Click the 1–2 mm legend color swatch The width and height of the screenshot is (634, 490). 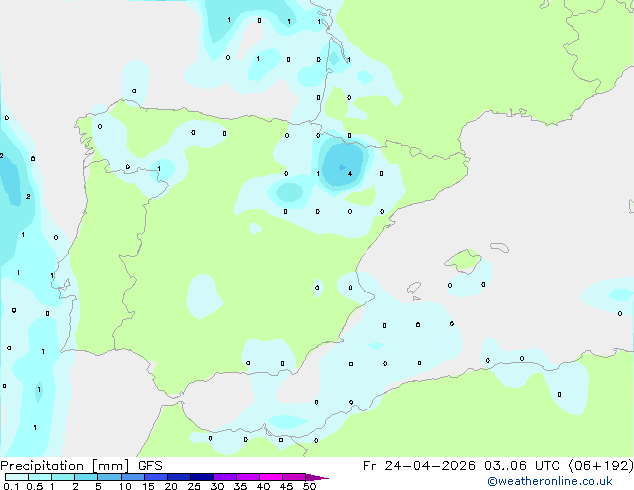tap(63, 477)
